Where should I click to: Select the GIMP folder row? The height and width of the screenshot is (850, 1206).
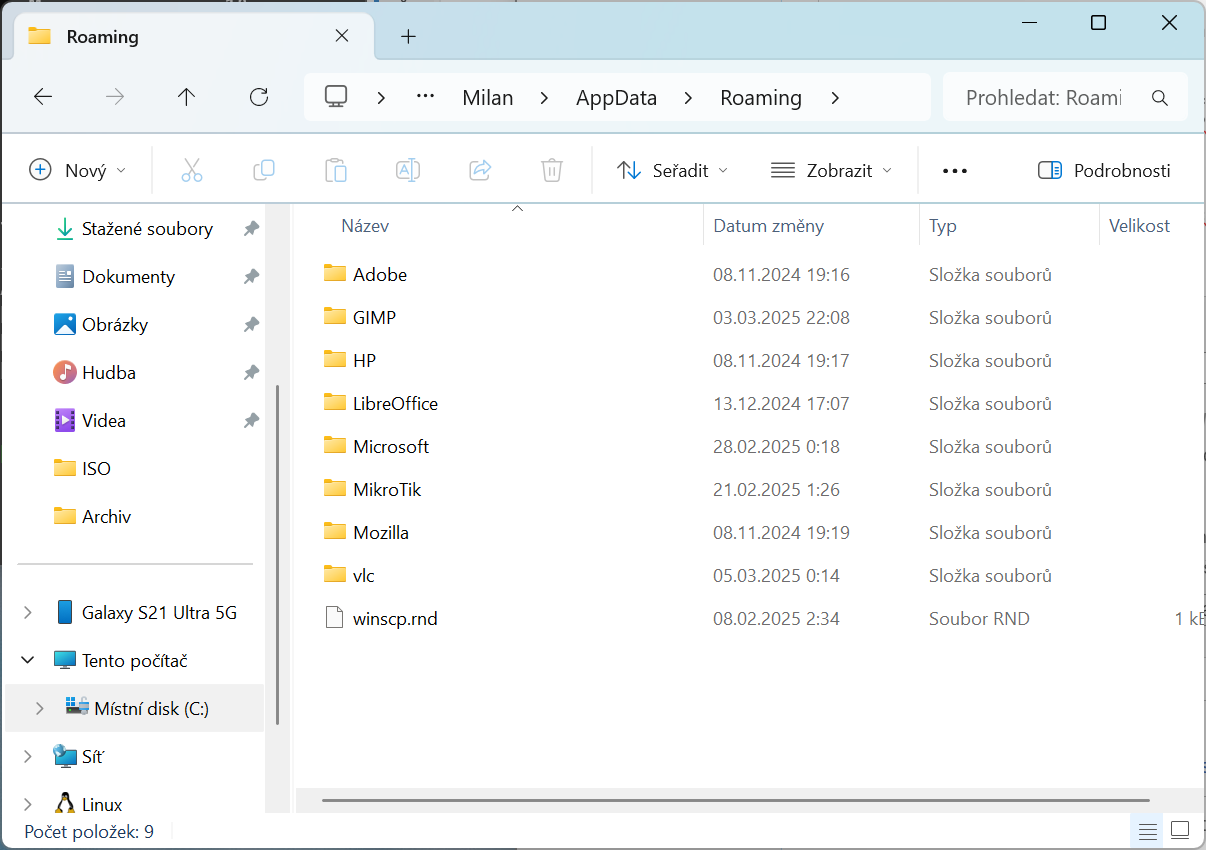coord(750,317)
